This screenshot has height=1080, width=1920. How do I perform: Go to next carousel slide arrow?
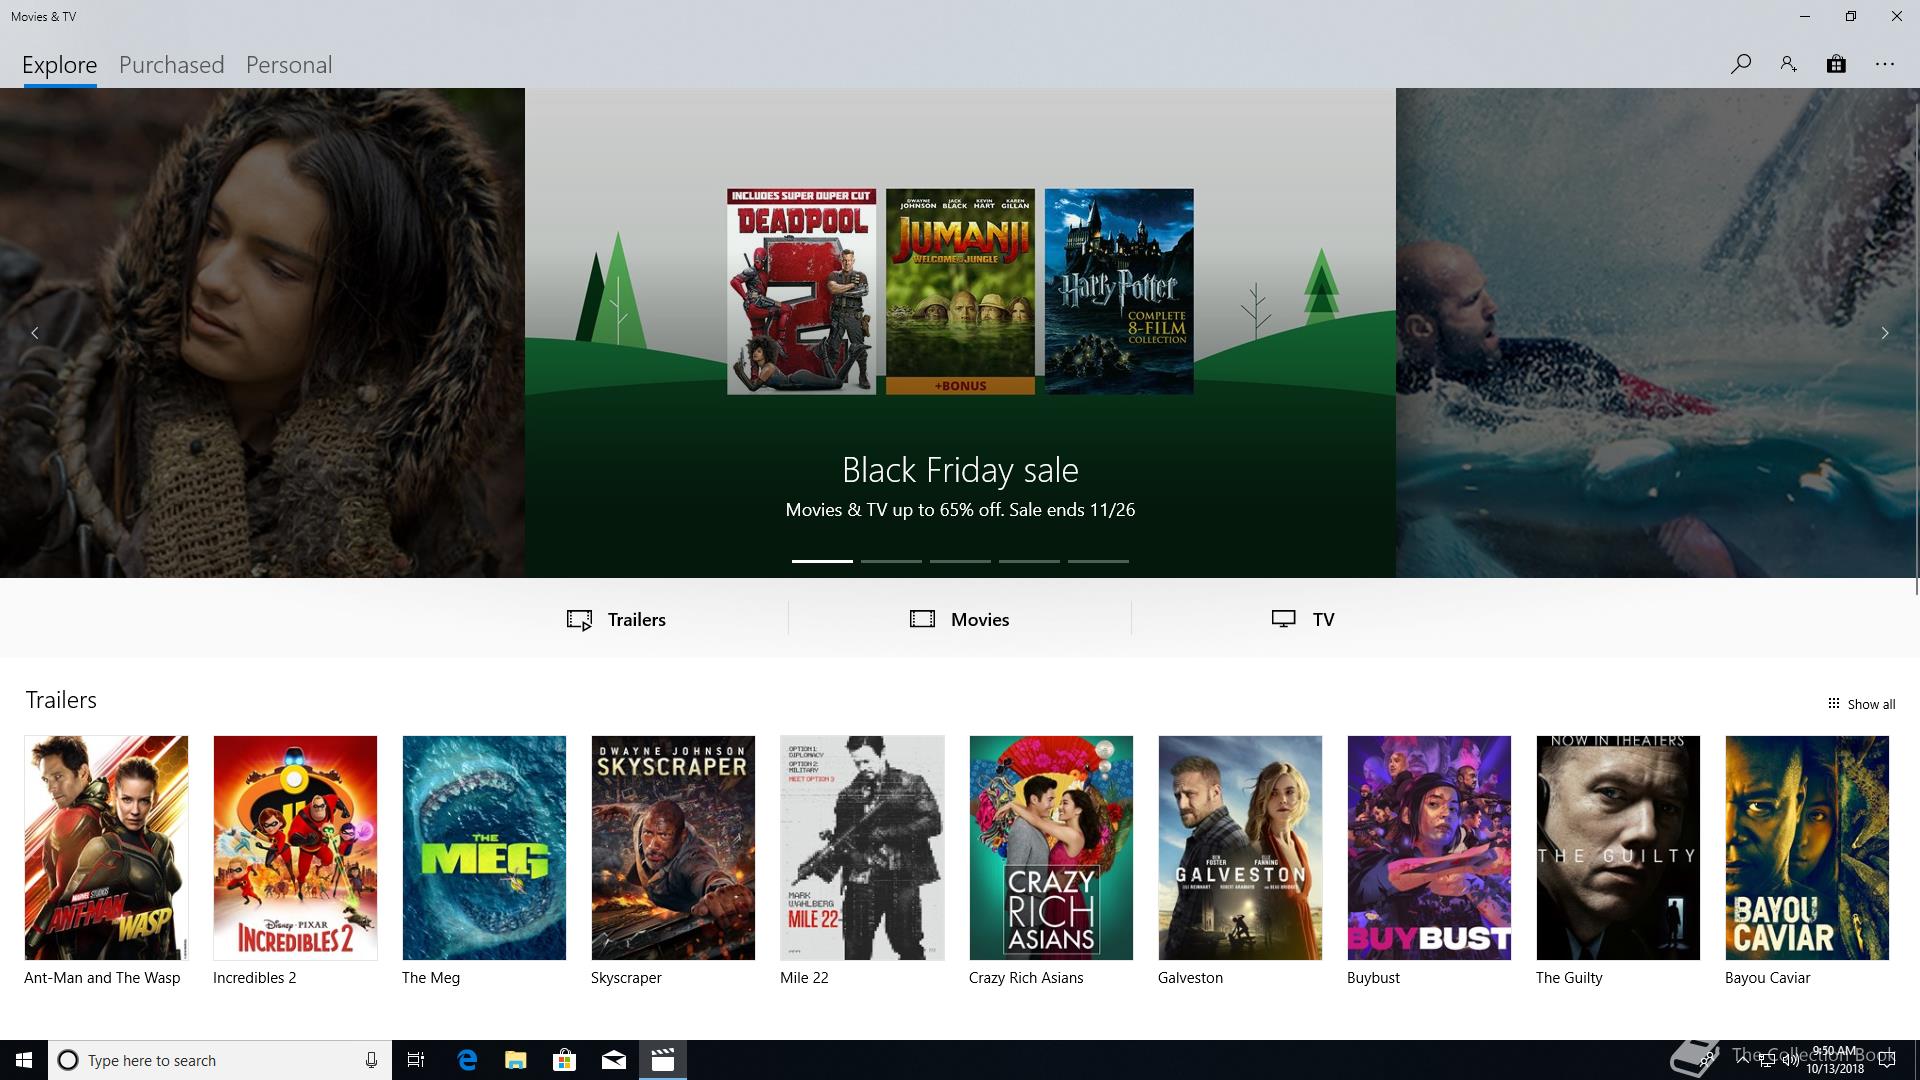pyautogui.click(x=1885, y=333)
